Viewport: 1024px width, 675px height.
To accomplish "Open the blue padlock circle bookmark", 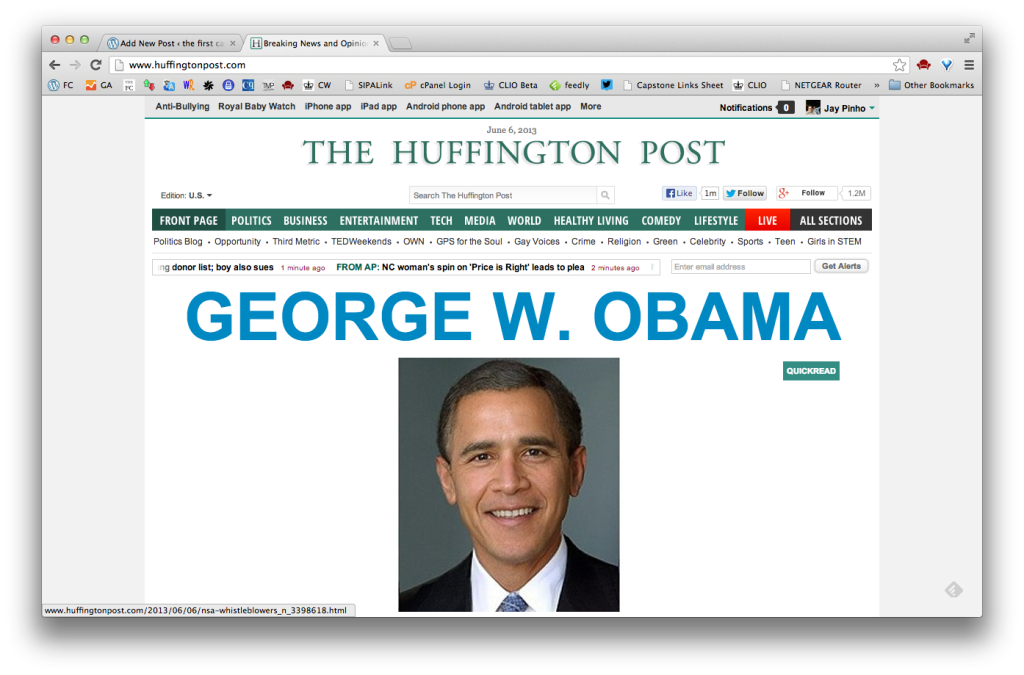I will (x=228, y=85).
